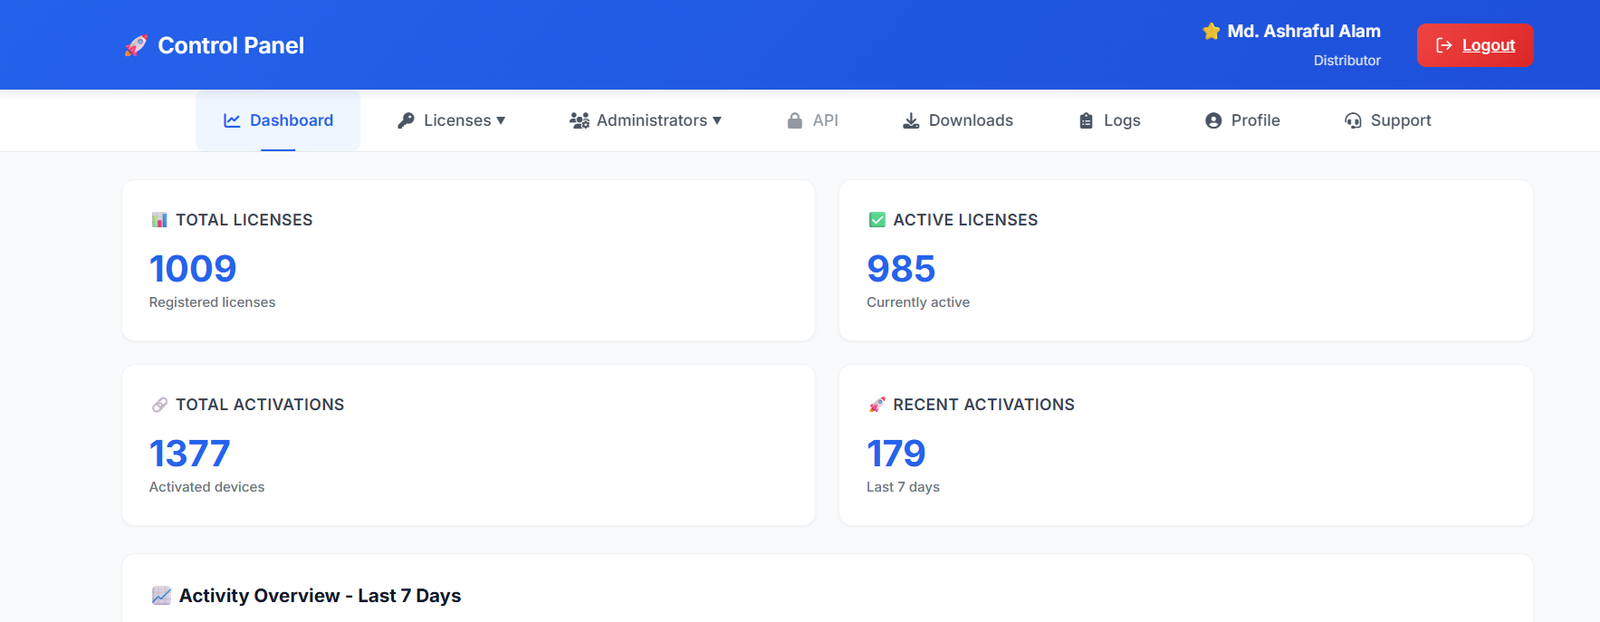Click the user circle Profile icon
This screenshot has height=622, width=1600.
(x=1213, y=121)
